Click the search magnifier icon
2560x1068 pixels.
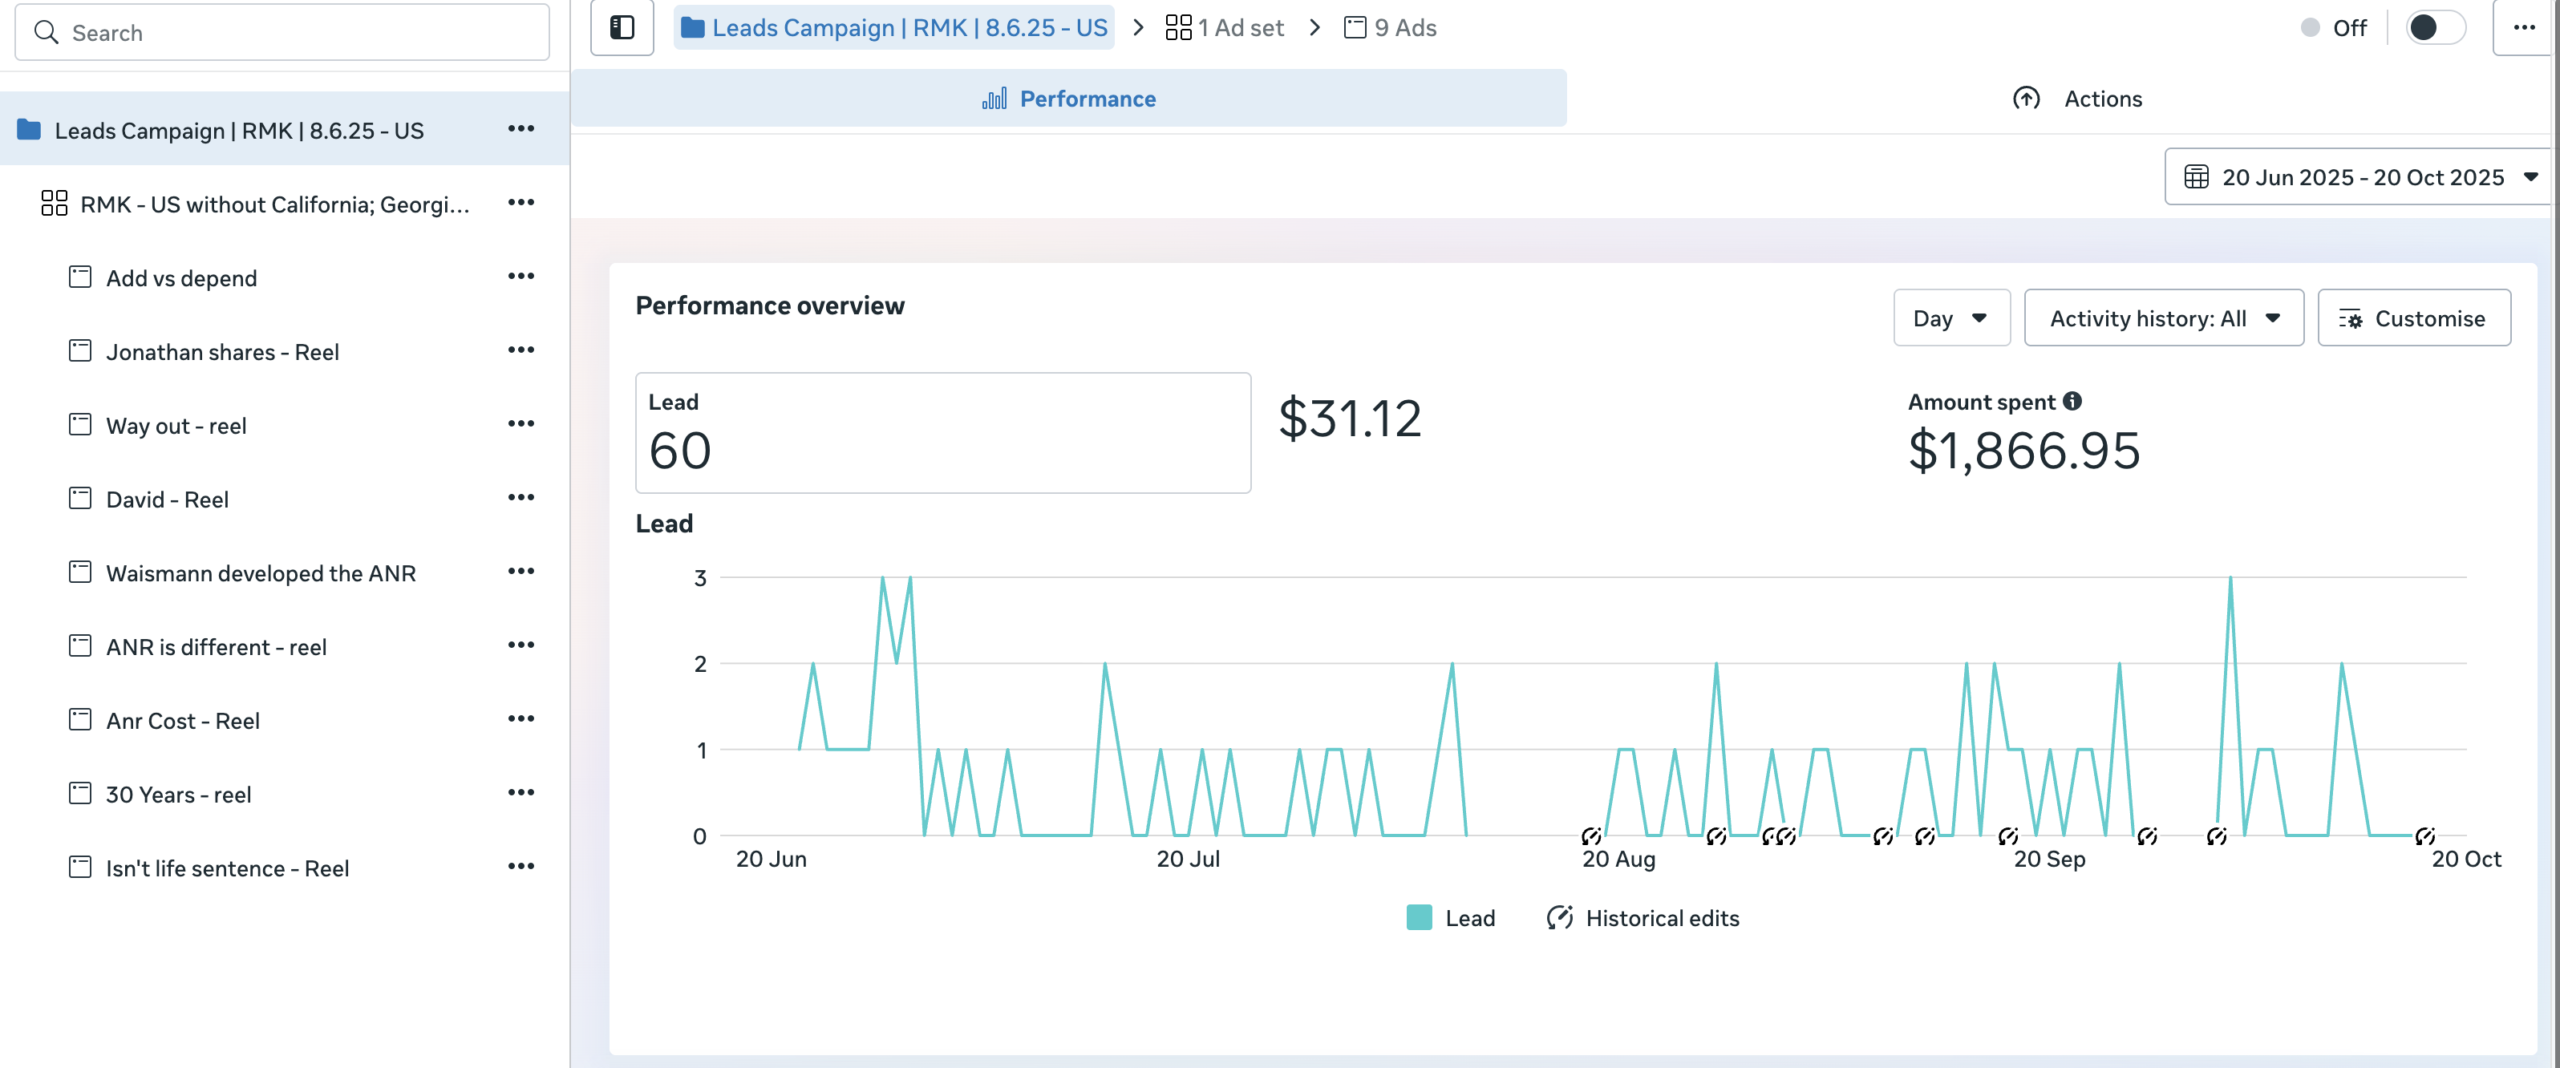[x=46, y=33]
